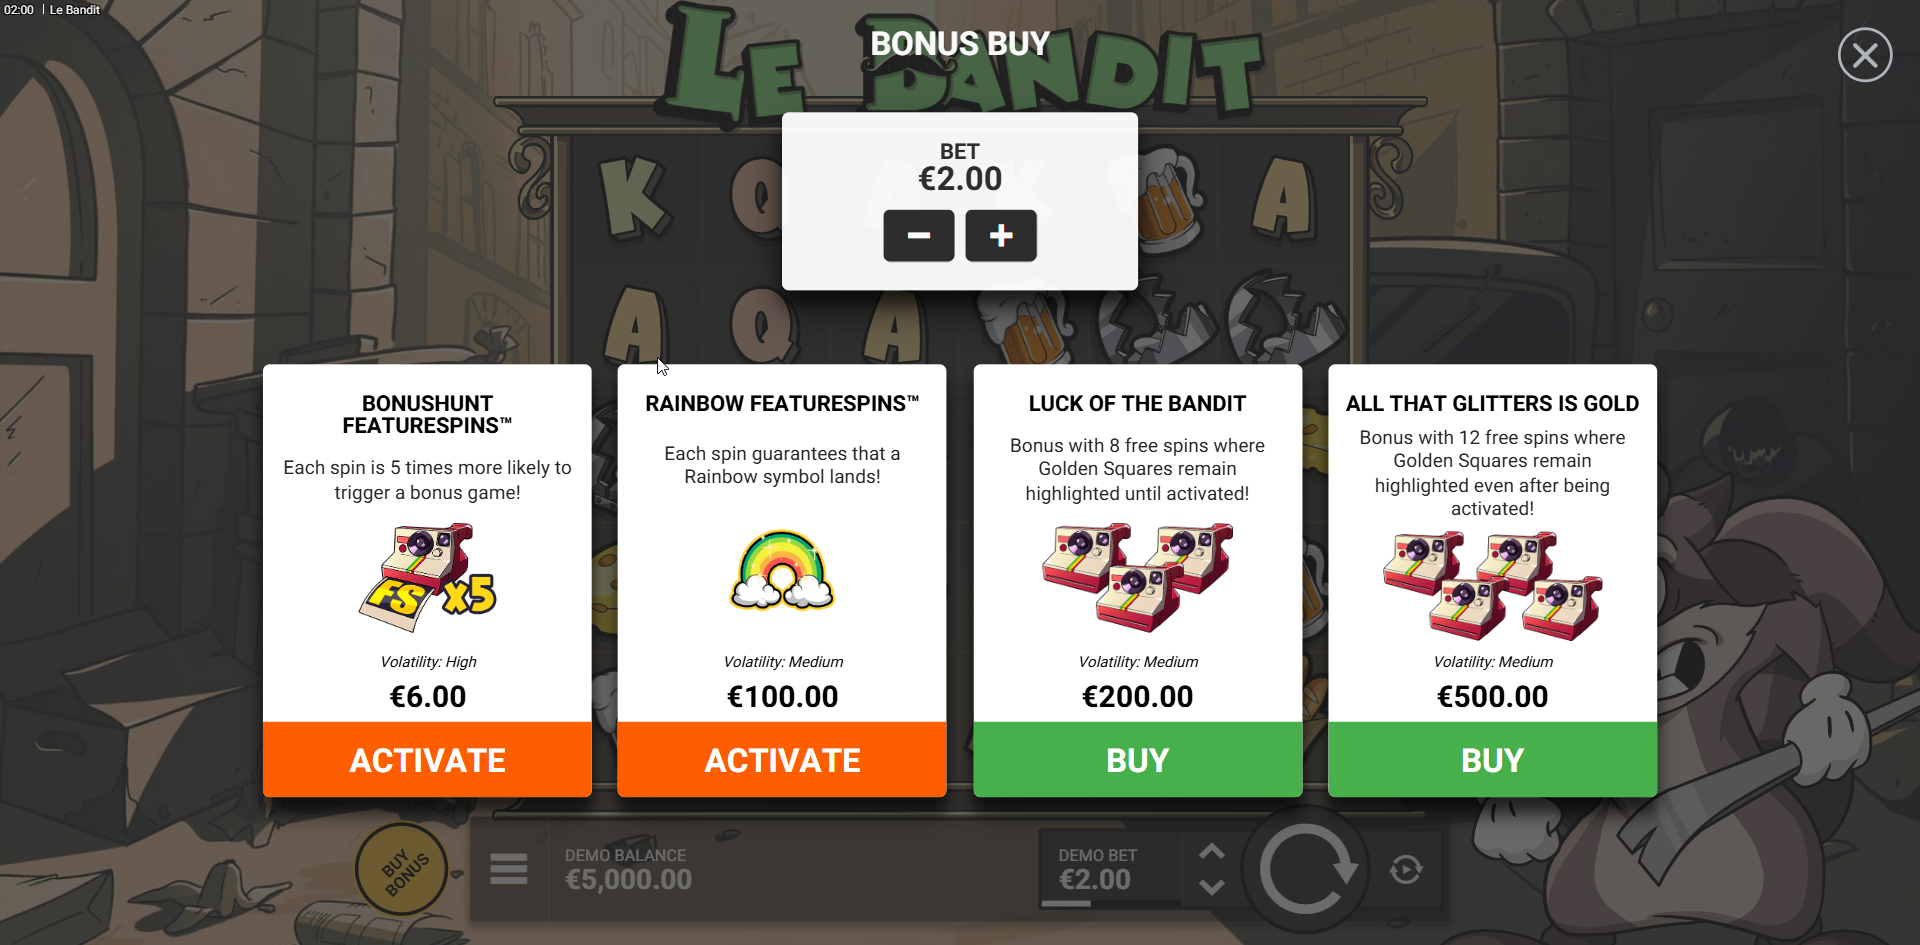This screenshot has width=1920, height=945.
Task: Buy Luck of the Bandit bonus
Action: [x=1137, y=760]
